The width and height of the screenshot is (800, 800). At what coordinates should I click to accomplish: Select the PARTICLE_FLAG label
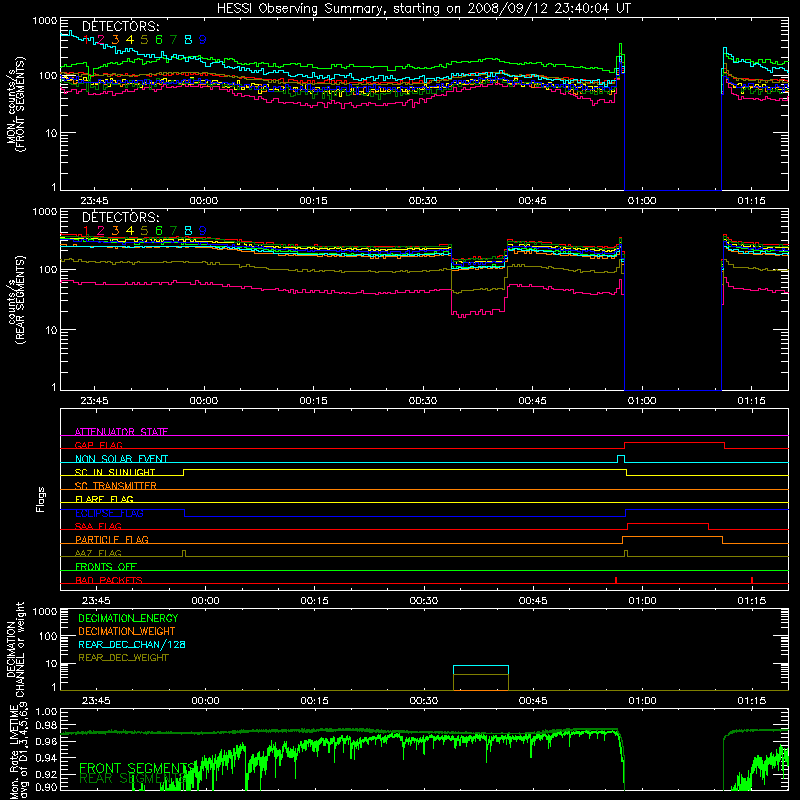[x=112, y=539]
